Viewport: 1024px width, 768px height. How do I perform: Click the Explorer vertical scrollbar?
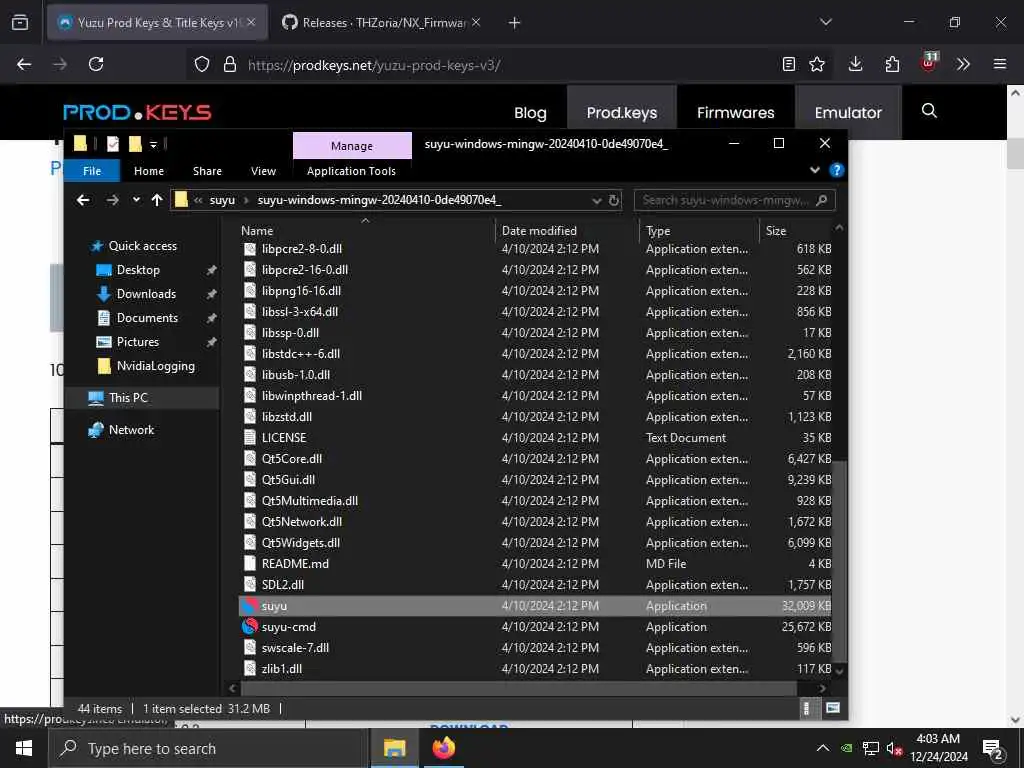click(x=840, y=562)
